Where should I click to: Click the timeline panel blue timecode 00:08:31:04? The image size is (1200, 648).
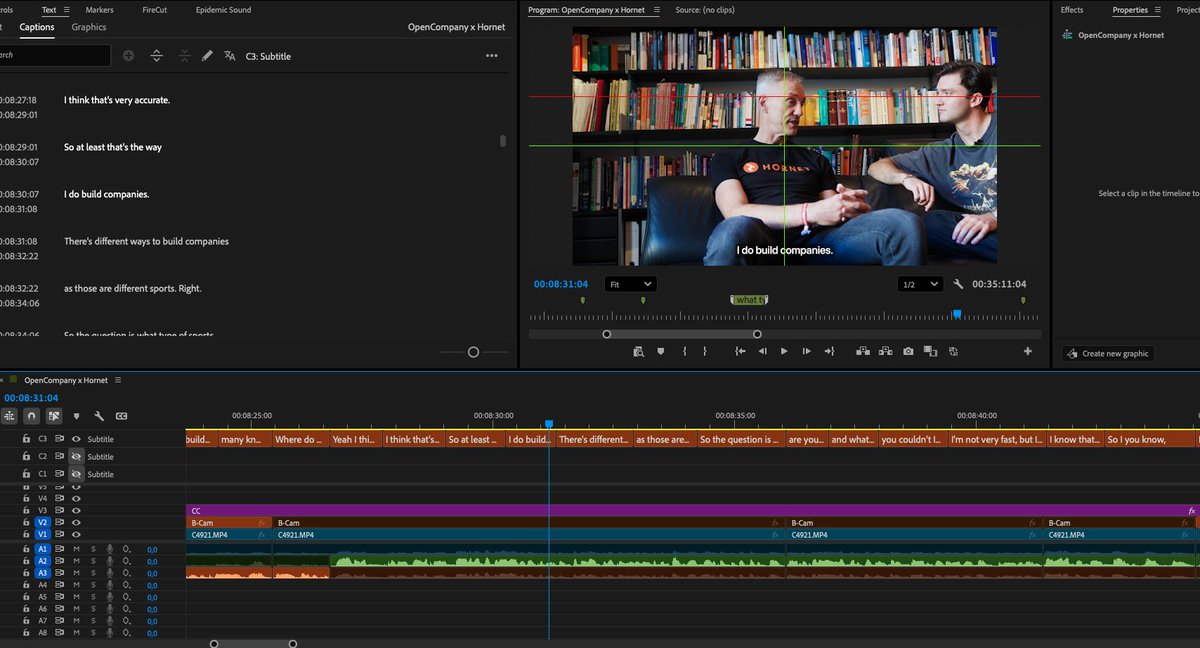click(x=31, y=398)
